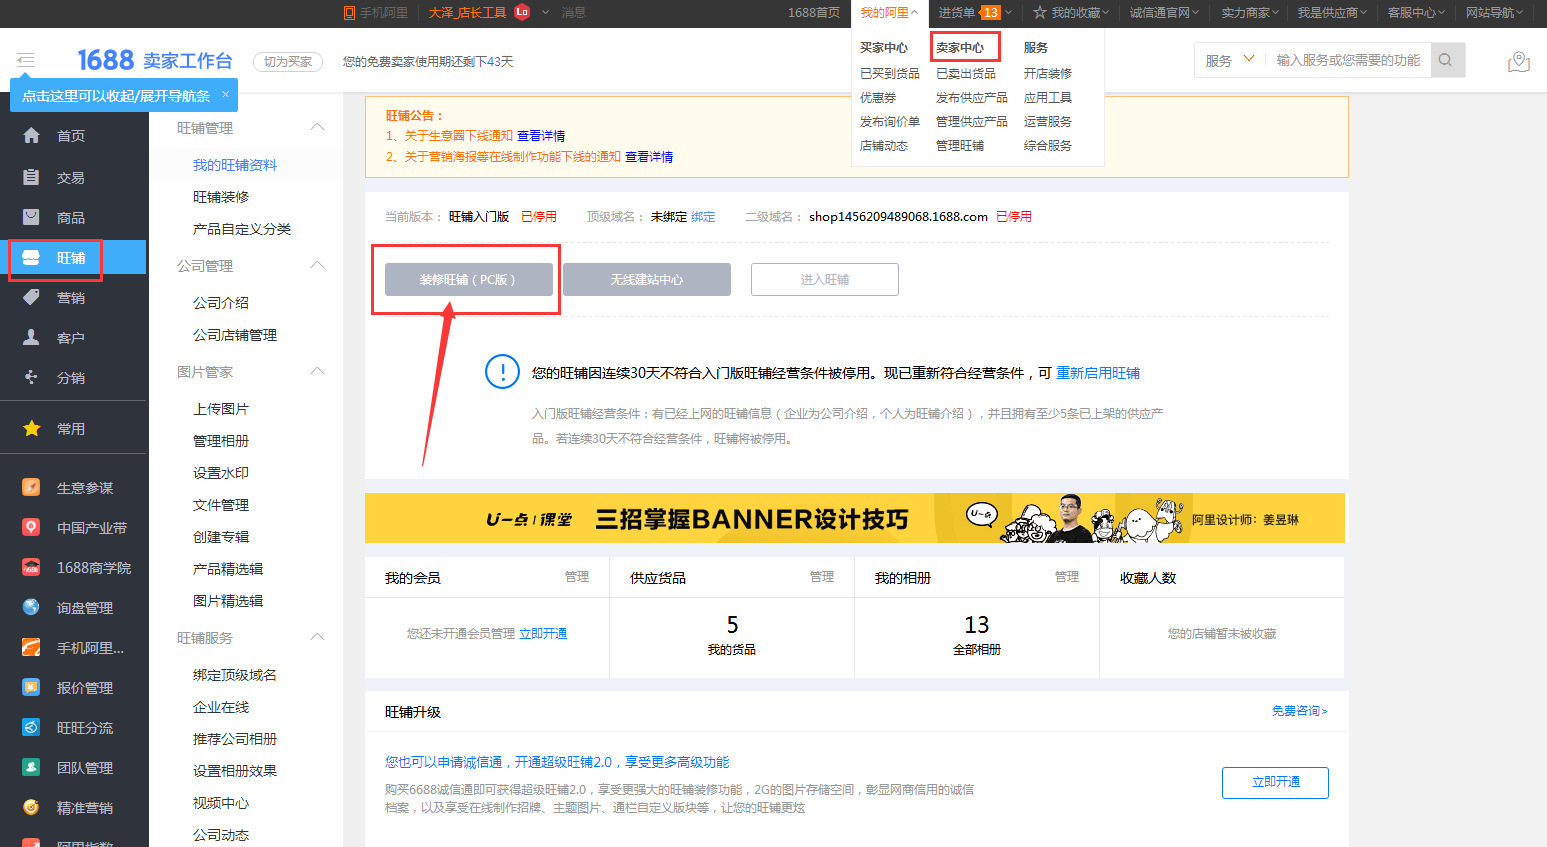This screenshot has width=1547, height=847.
Task: Close the navigation tip tooltip
Action: 226,94
